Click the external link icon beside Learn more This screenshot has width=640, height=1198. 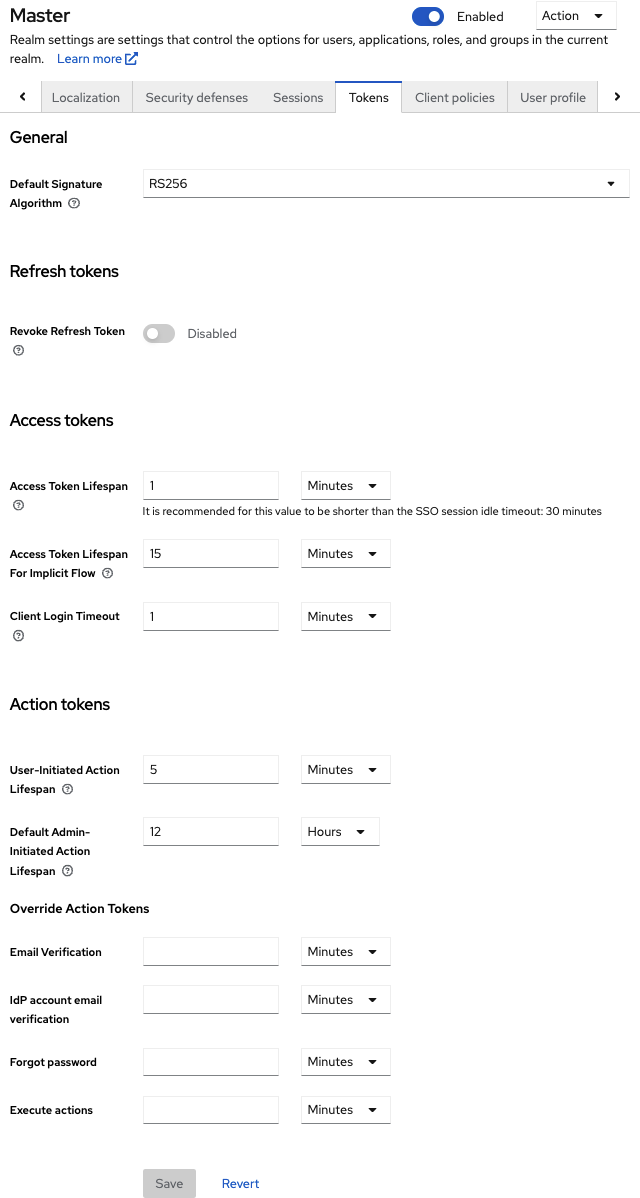(131, 58)
